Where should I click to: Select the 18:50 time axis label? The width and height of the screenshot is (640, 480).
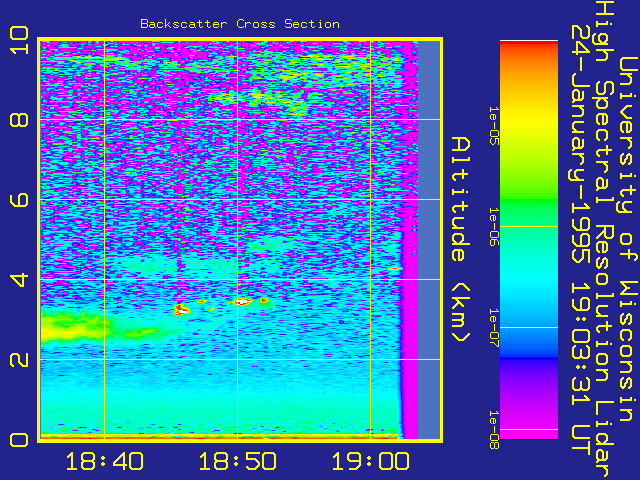pos(238,462)
